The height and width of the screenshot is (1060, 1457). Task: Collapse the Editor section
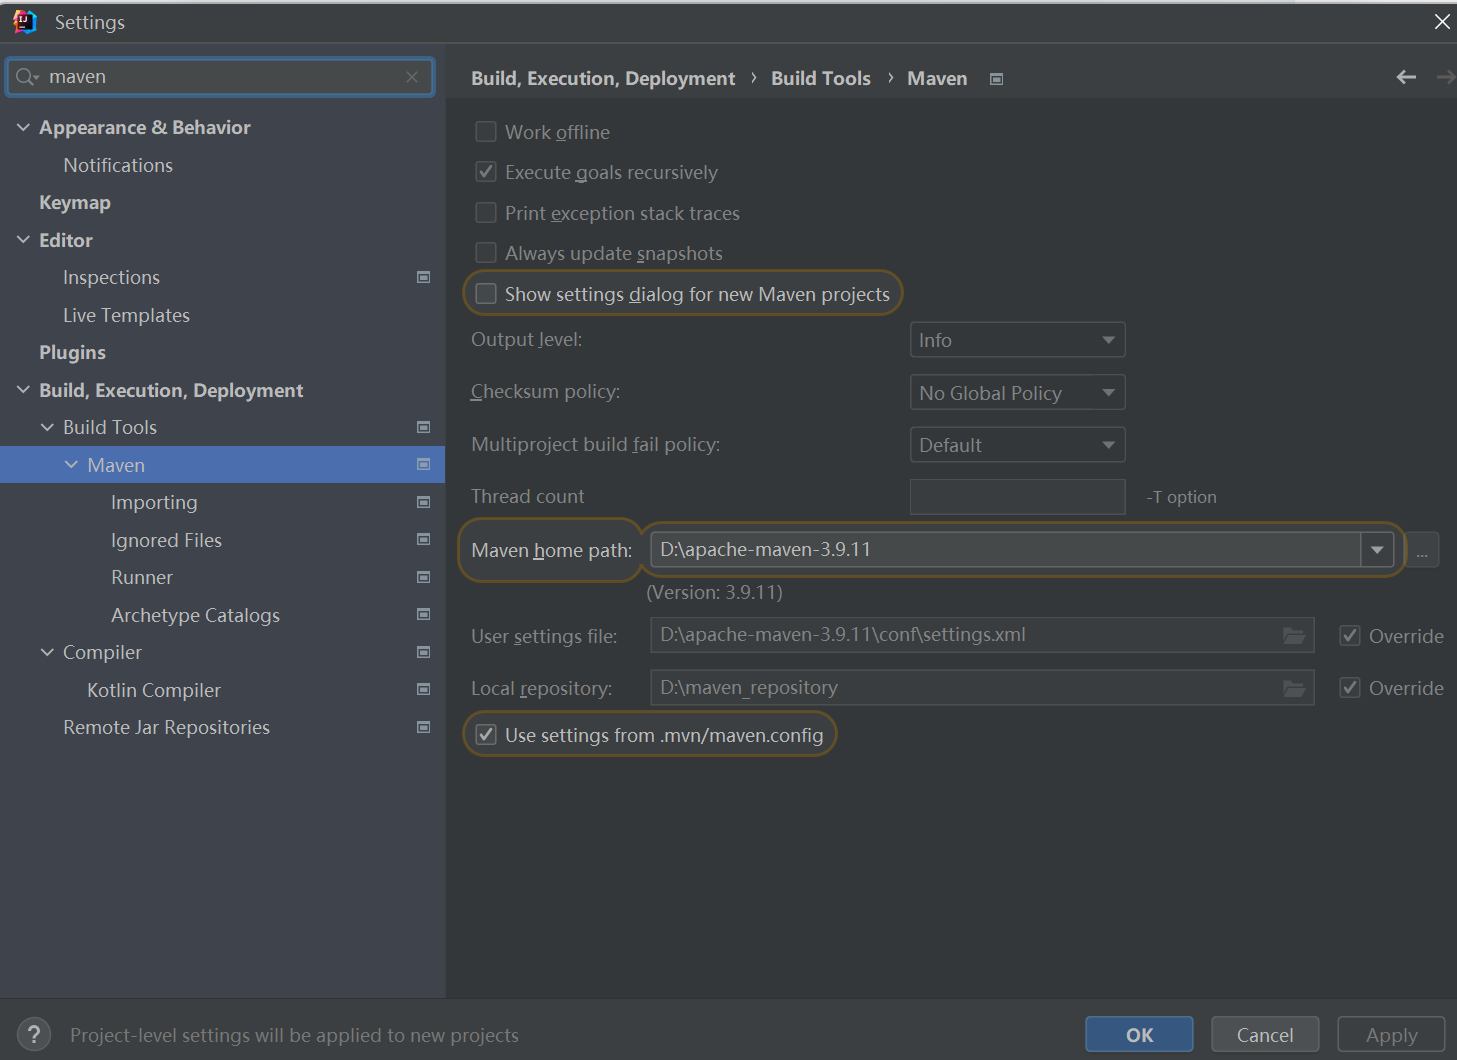[23, 240]
